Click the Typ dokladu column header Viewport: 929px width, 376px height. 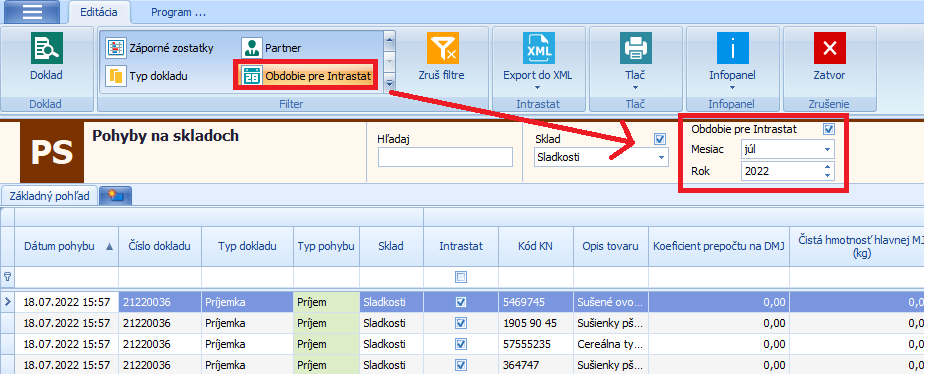[247, 246]
